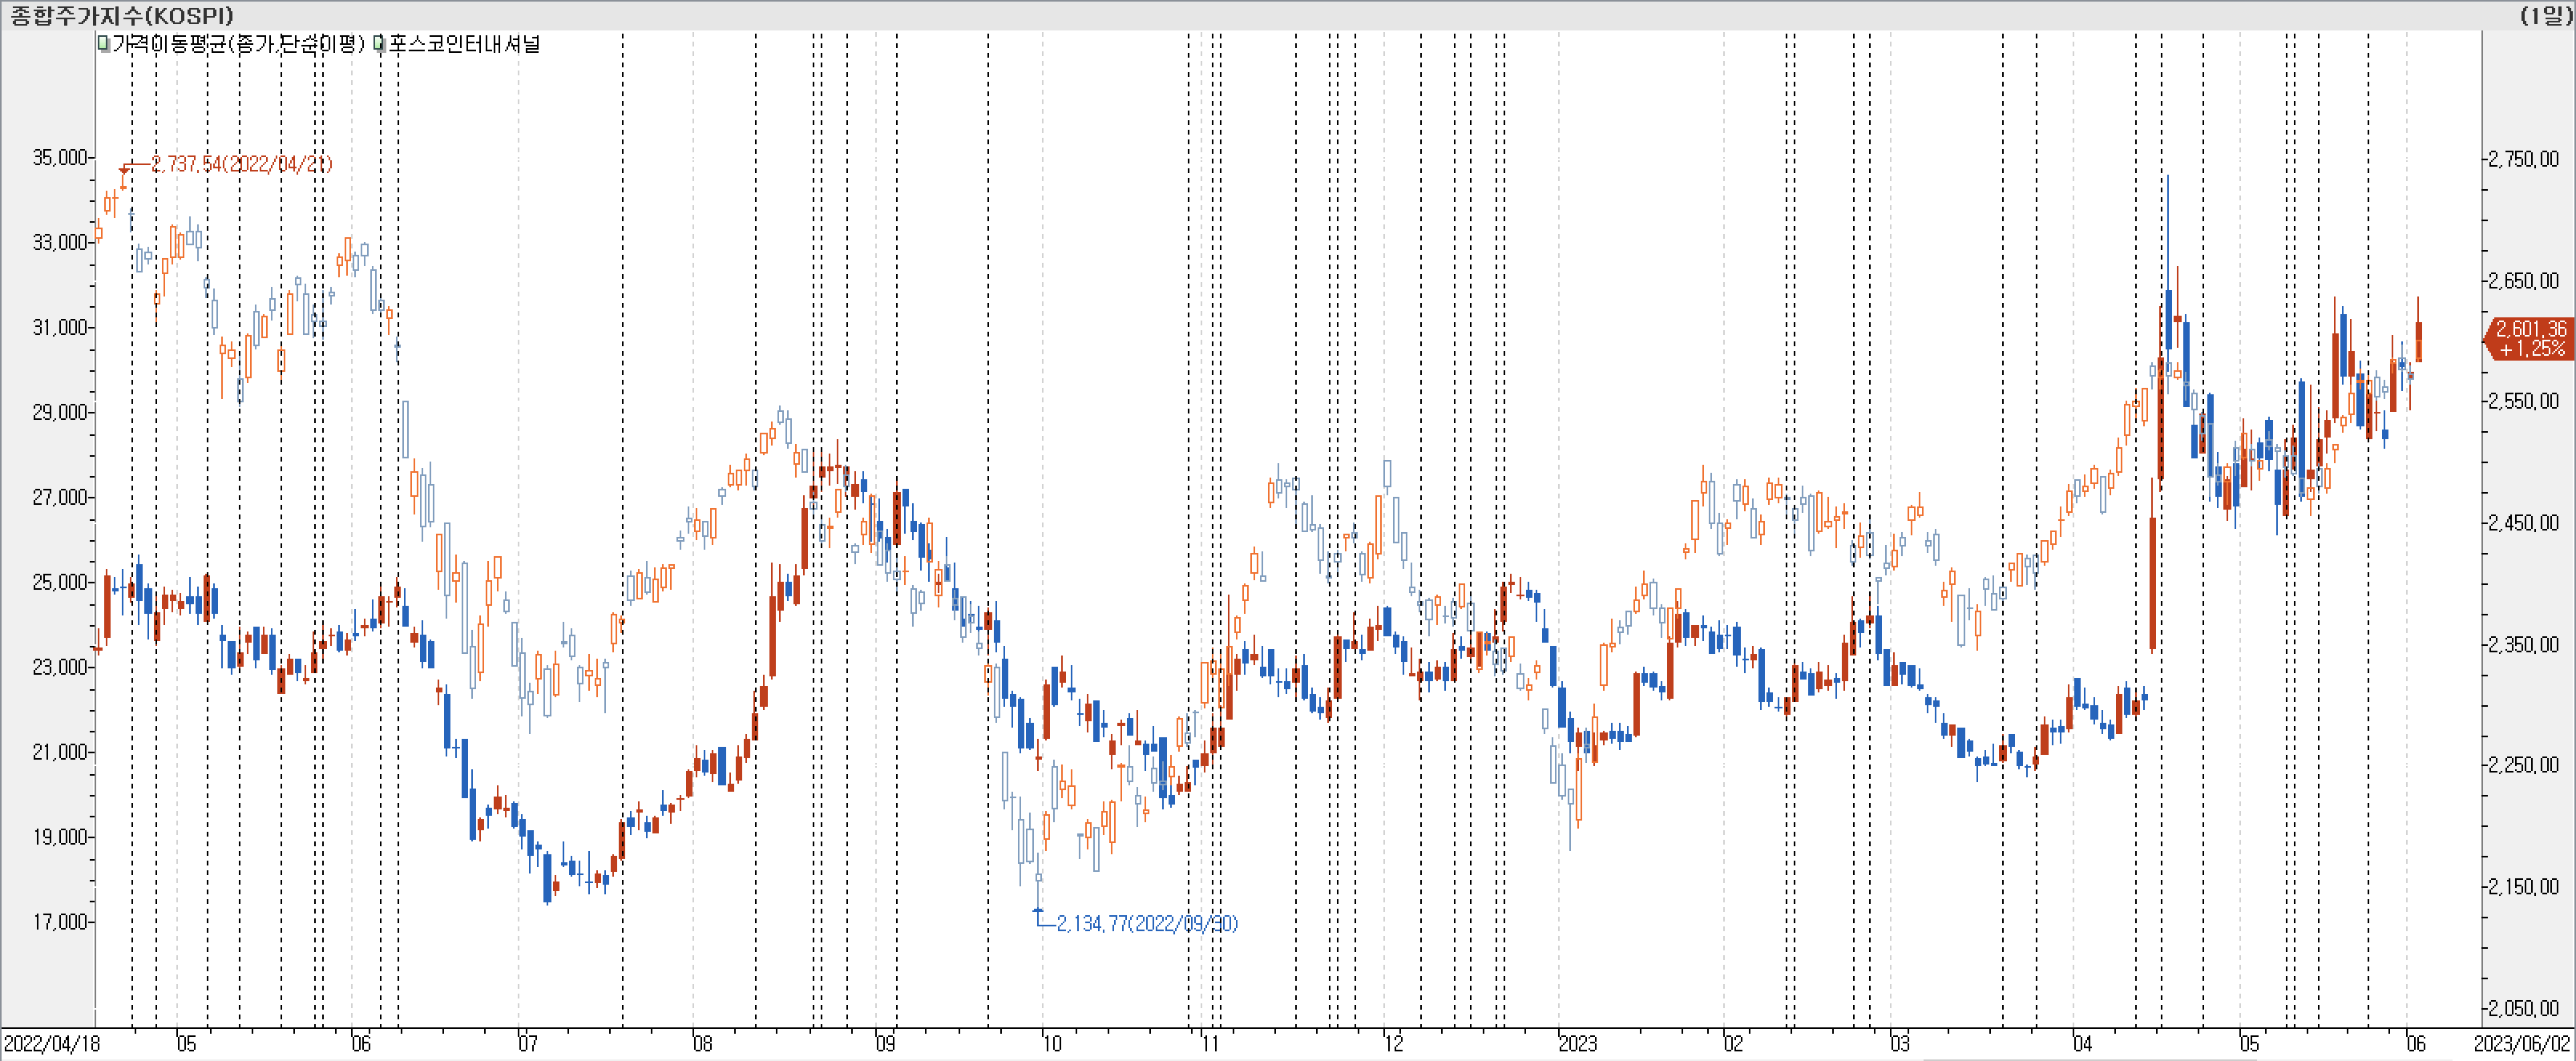Click the 2023/06/02 end date label
This screenshot has width=2576, height=1061.
point(2522,1044)
